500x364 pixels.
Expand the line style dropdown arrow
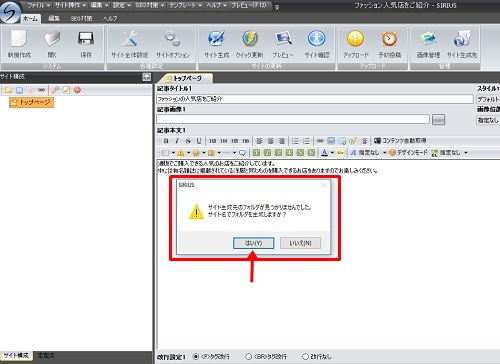[234, 153]
